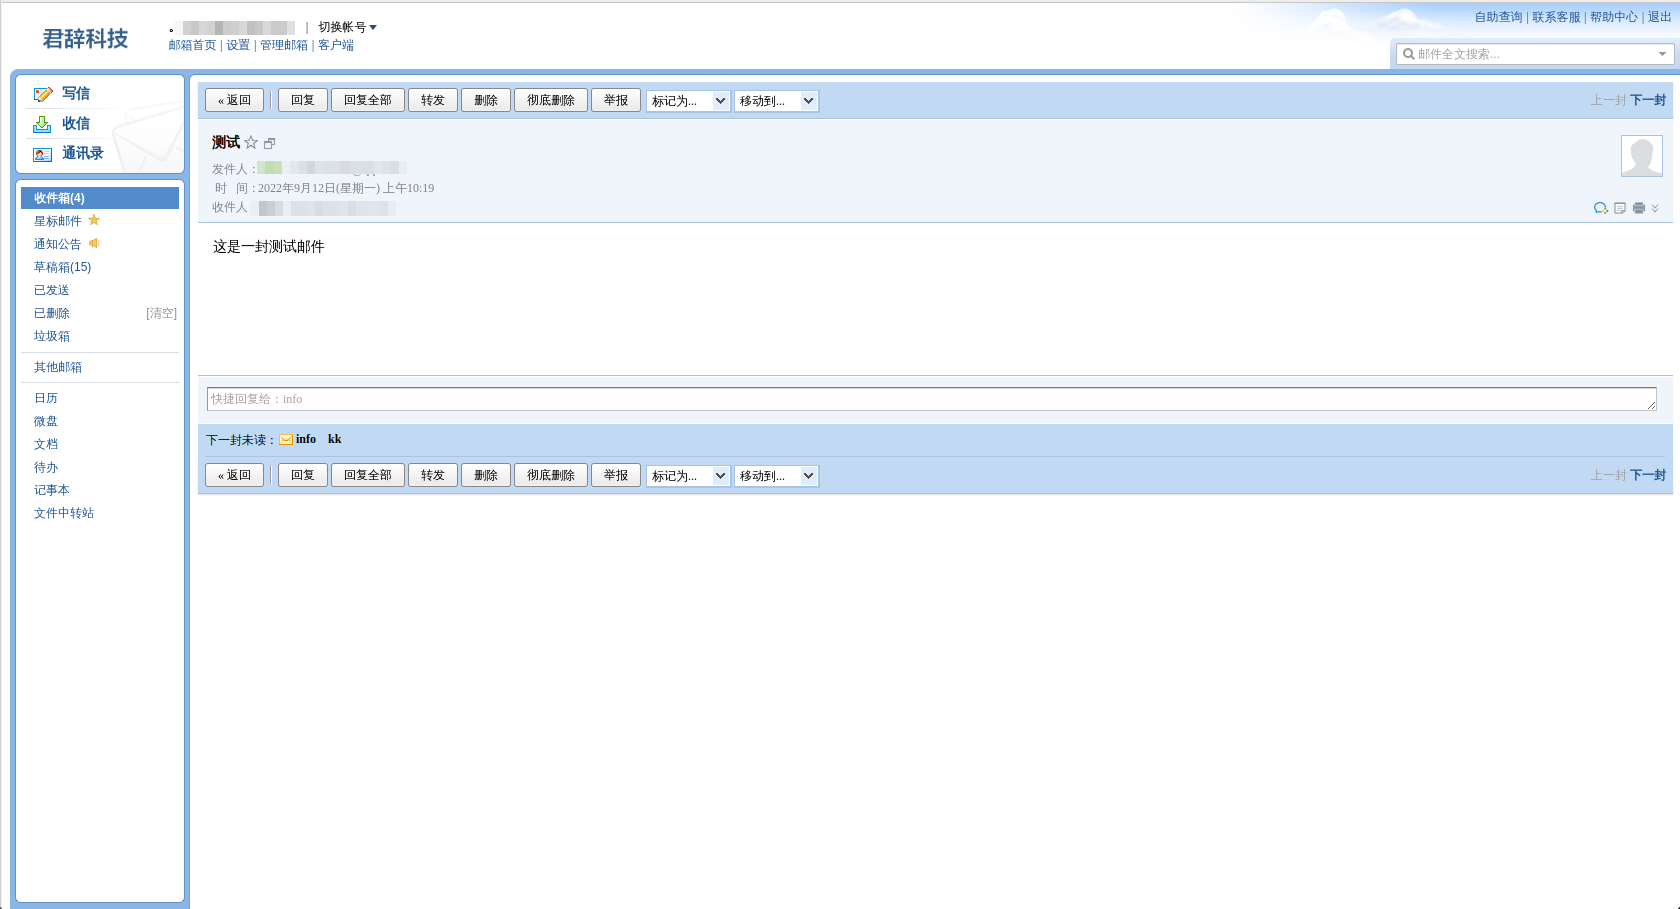Open the top 移动到... dropdown
The height and width of the screenshot is (909, 1680).
pyautogui.click(x=776, y=101)
